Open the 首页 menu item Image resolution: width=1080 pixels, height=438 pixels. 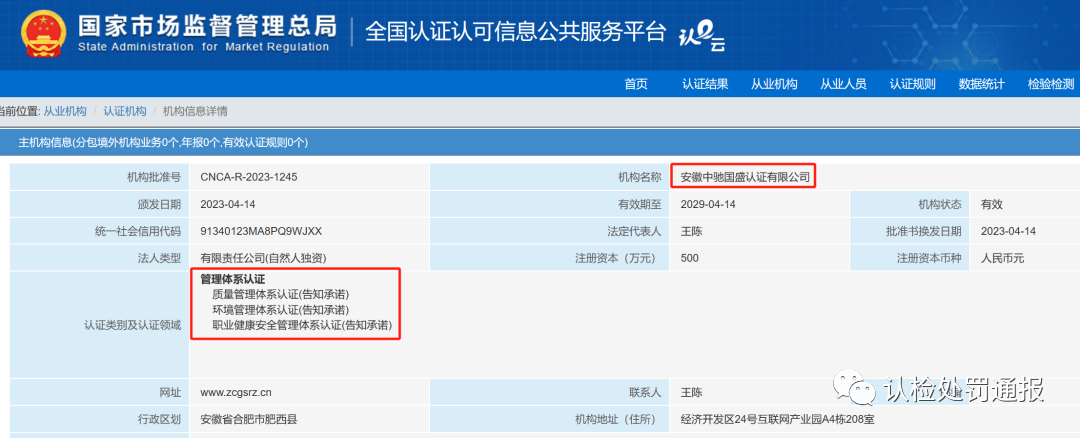click(636, 84)
